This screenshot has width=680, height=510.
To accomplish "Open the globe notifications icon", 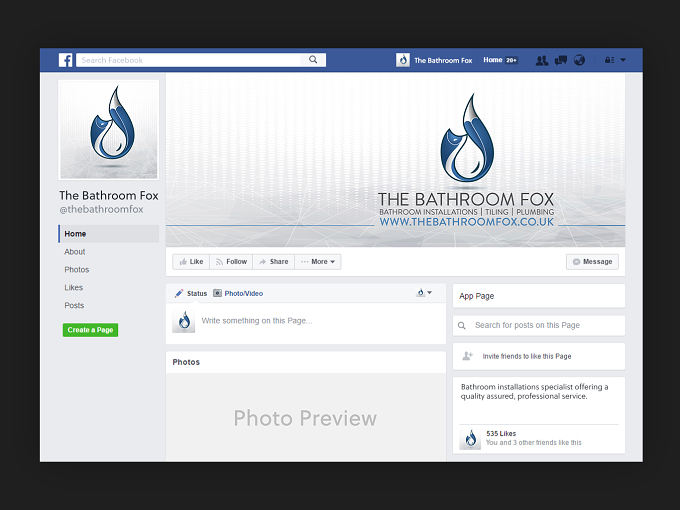I will tap(579, 60).
